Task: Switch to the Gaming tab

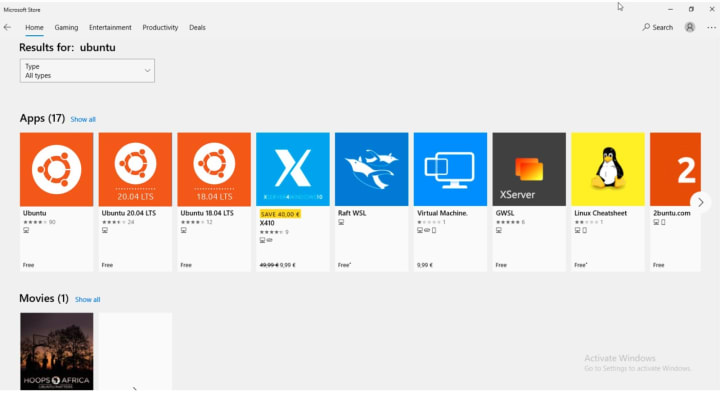Action: (66, 28)
